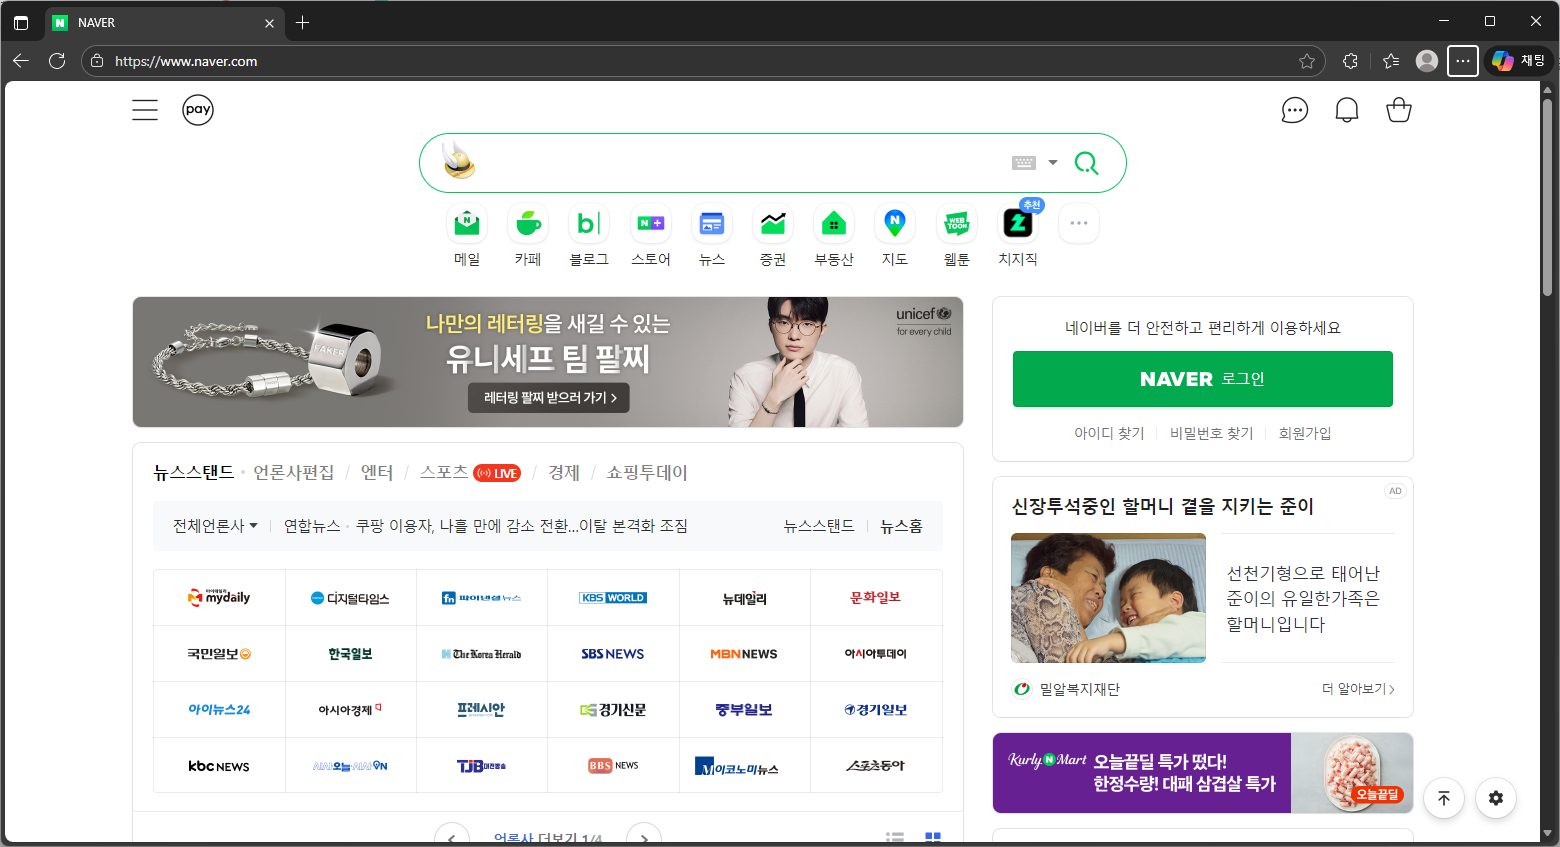Open Naver Webtoon via the 웹툰 icon
Viewport: 1560px width, 847px height.
coord(955,223)
